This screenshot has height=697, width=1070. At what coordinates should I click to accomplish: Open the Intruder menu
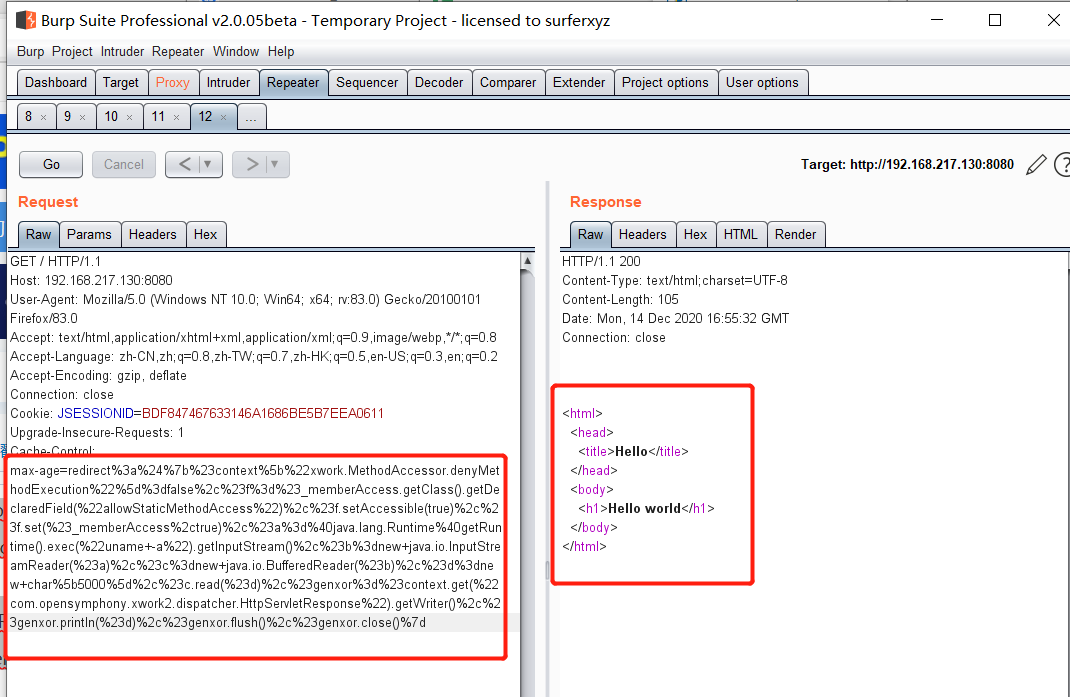pyautogui.click(x=122, y=51)
